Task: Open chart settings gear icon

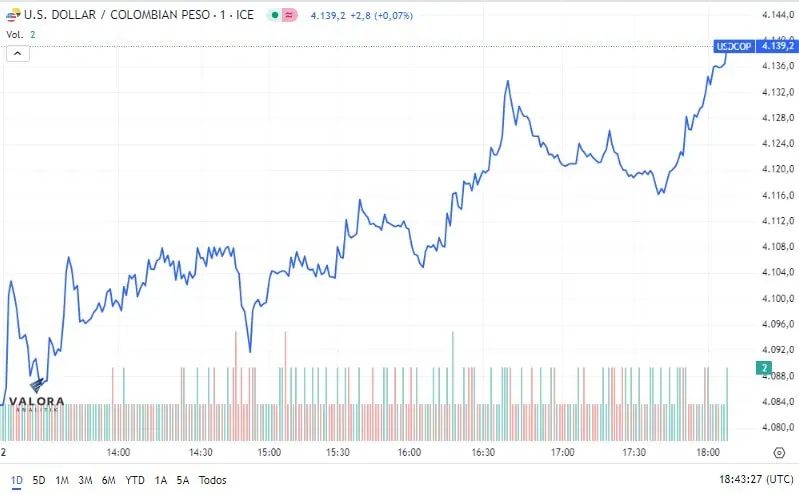Action: (x=779, y=453)
